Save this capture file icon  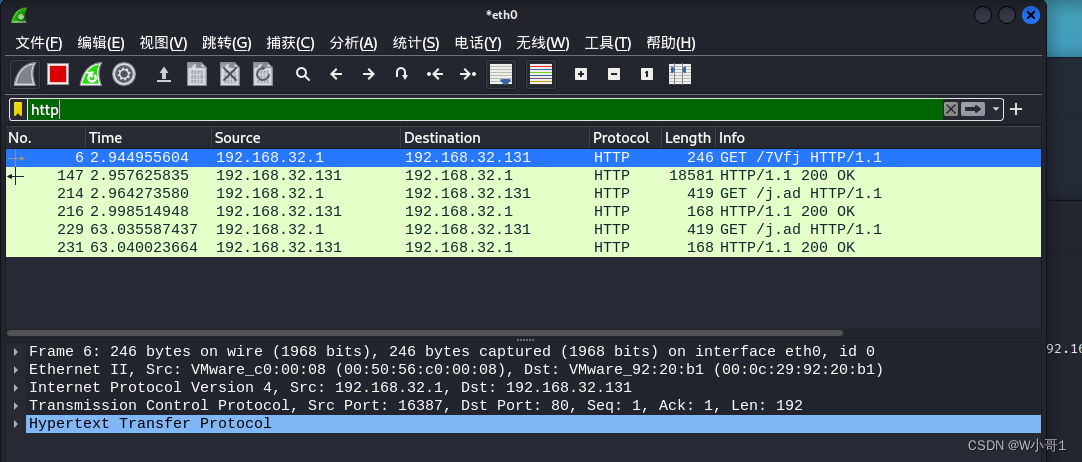pyautogui.click(x=197, y=74)
